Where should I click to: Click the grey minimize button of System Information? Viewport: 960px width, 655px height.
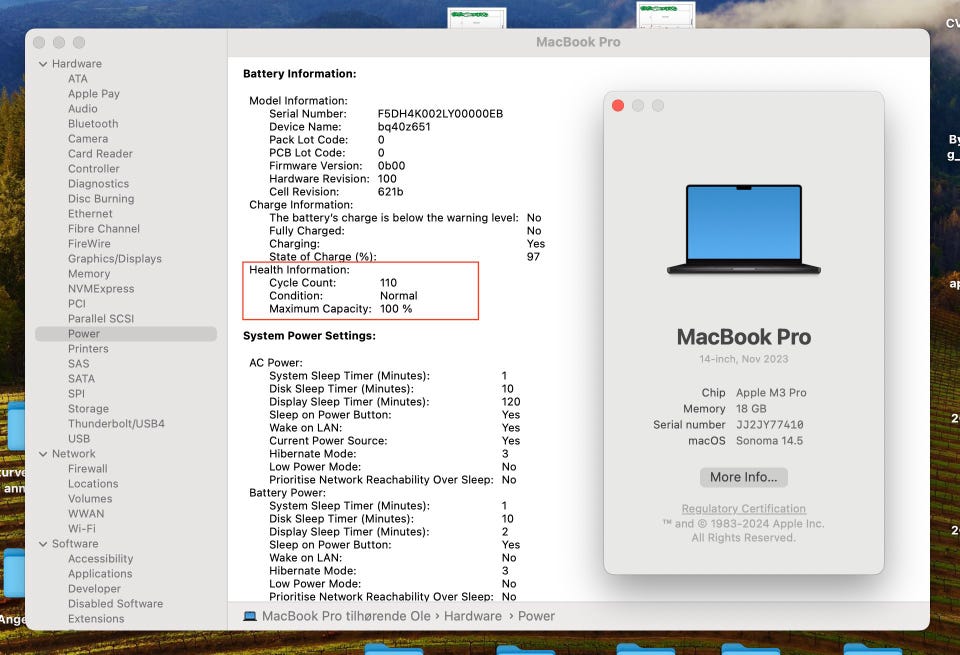point(59,42)
